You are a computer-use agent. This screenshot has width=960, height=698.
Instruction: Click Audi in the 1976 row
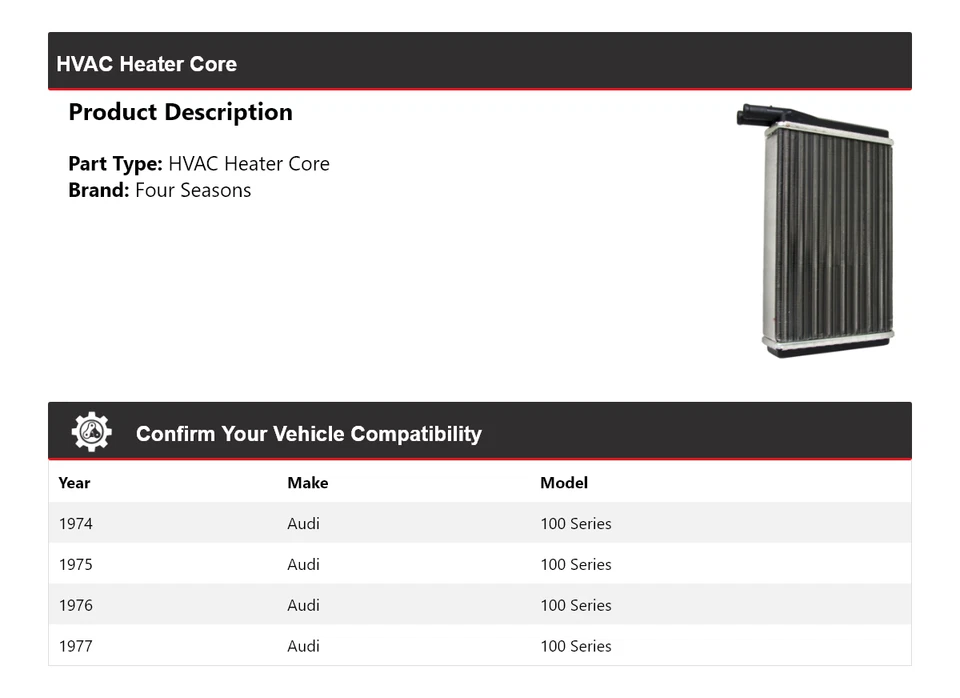click(x=303, y=606)
